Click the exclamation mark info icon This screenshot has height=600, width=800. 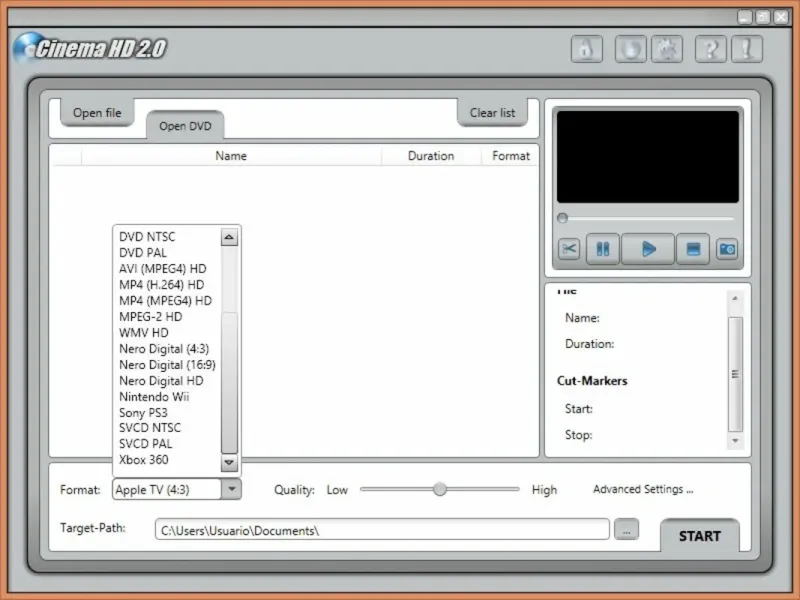point(746,49)
